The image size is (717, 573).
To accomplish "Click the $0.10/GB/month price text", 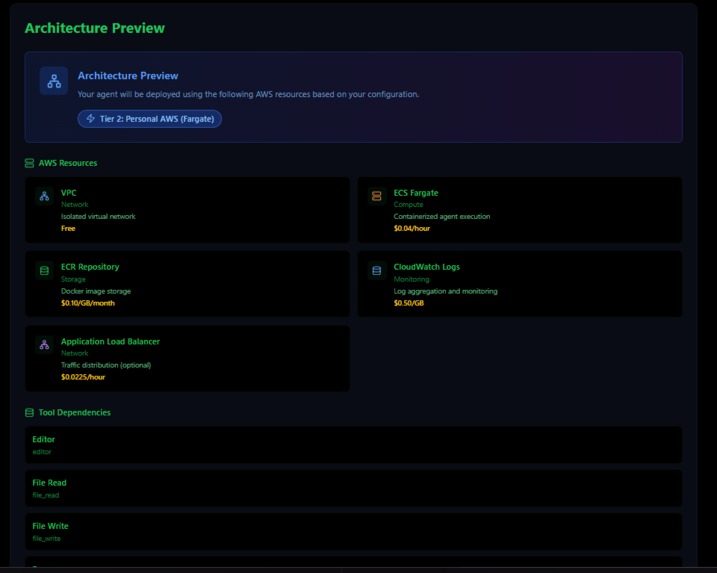I will 88,303.
